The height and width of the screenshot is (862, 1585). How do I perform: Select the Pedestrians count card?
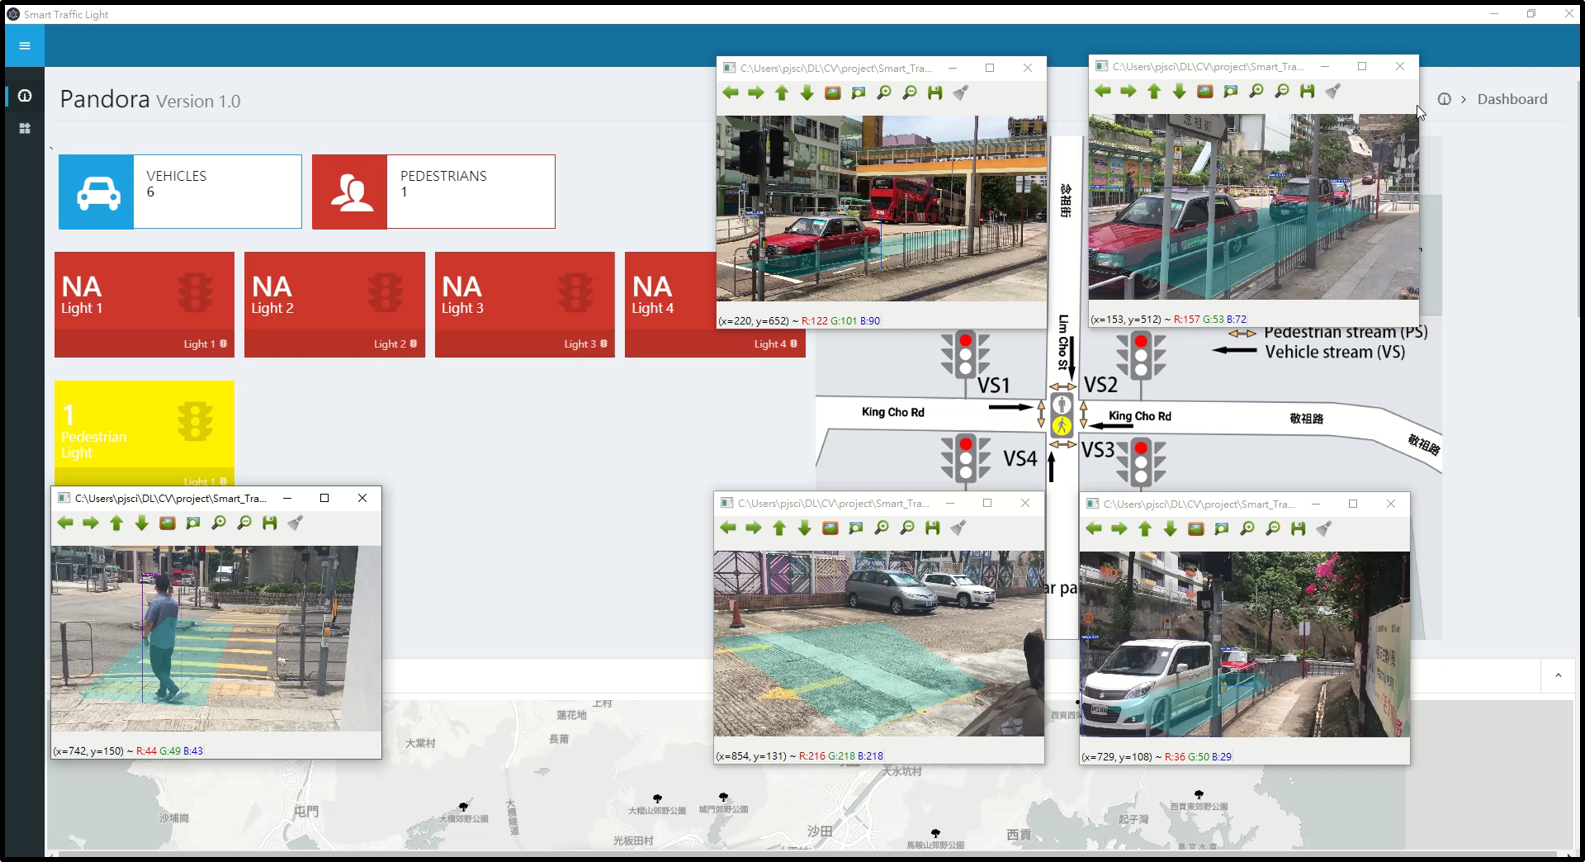point(433,191)
